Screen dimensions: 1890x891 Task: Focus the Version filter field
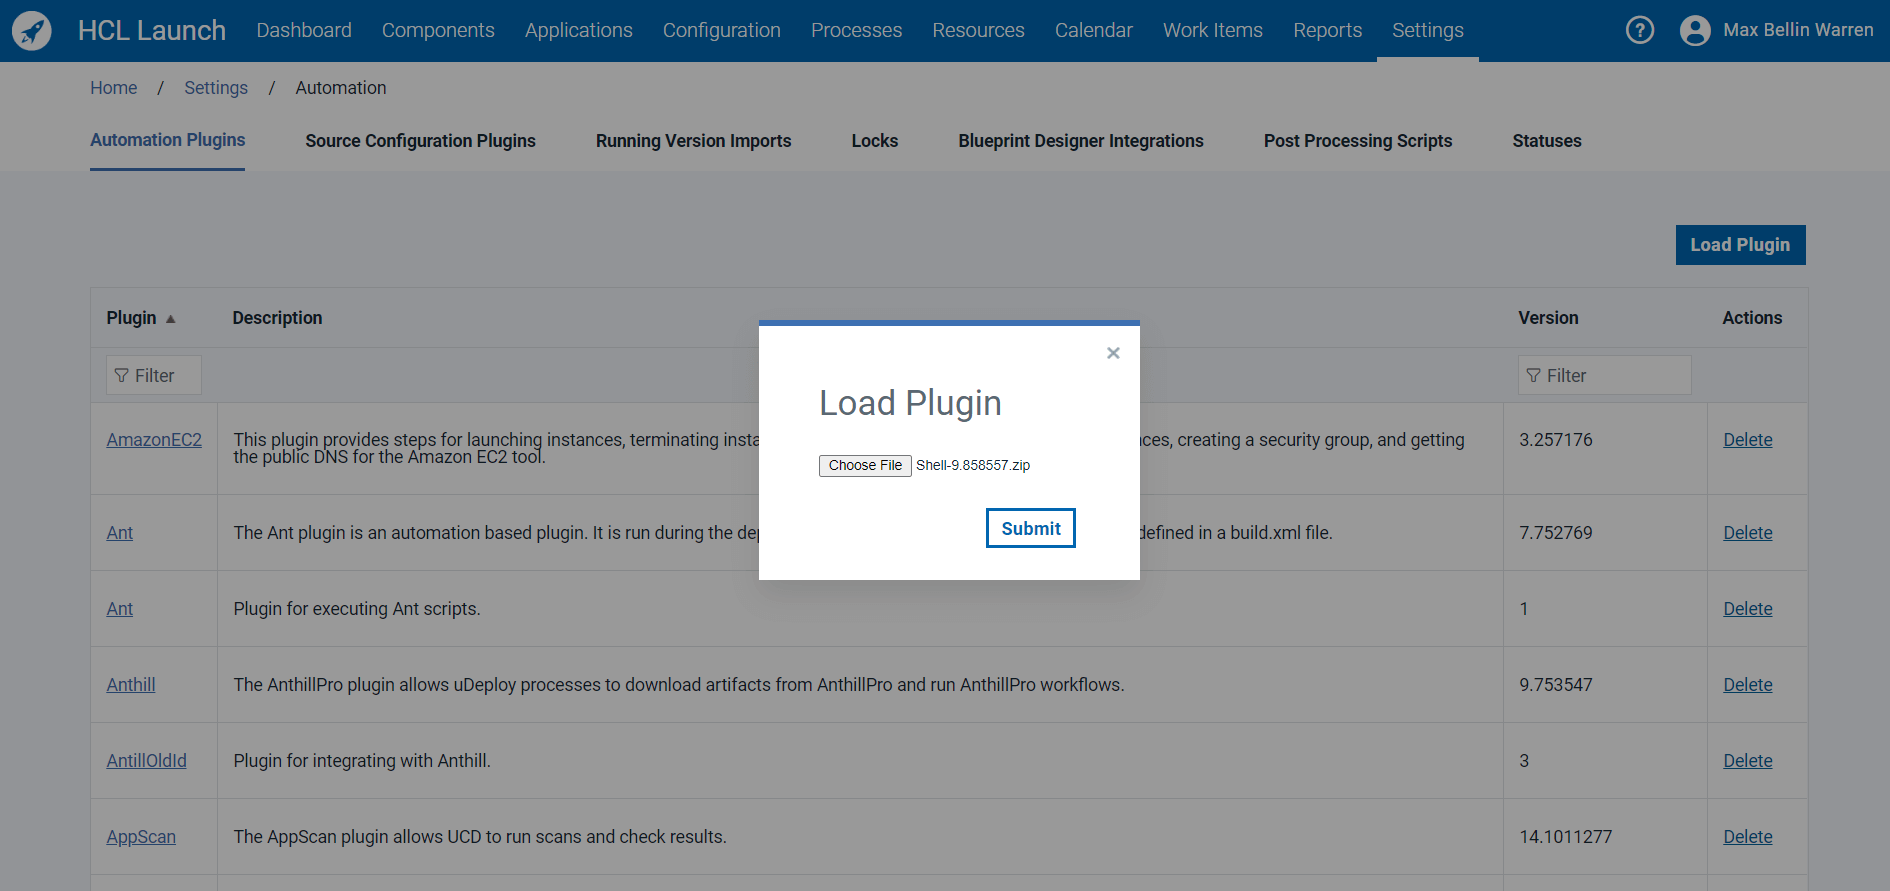(1604, 375)
